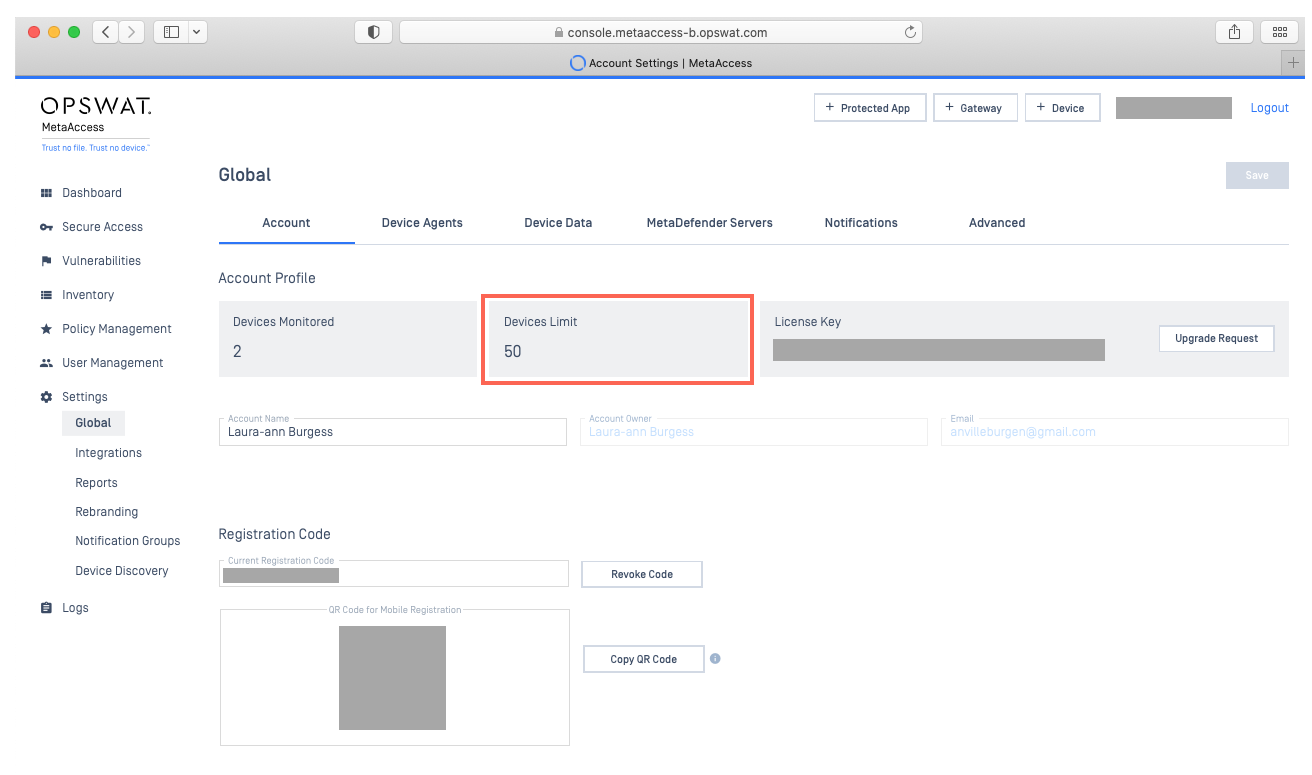Open Dashboard in the sidebar
The width and height of the screenshot is (1312, 775).
92,193
